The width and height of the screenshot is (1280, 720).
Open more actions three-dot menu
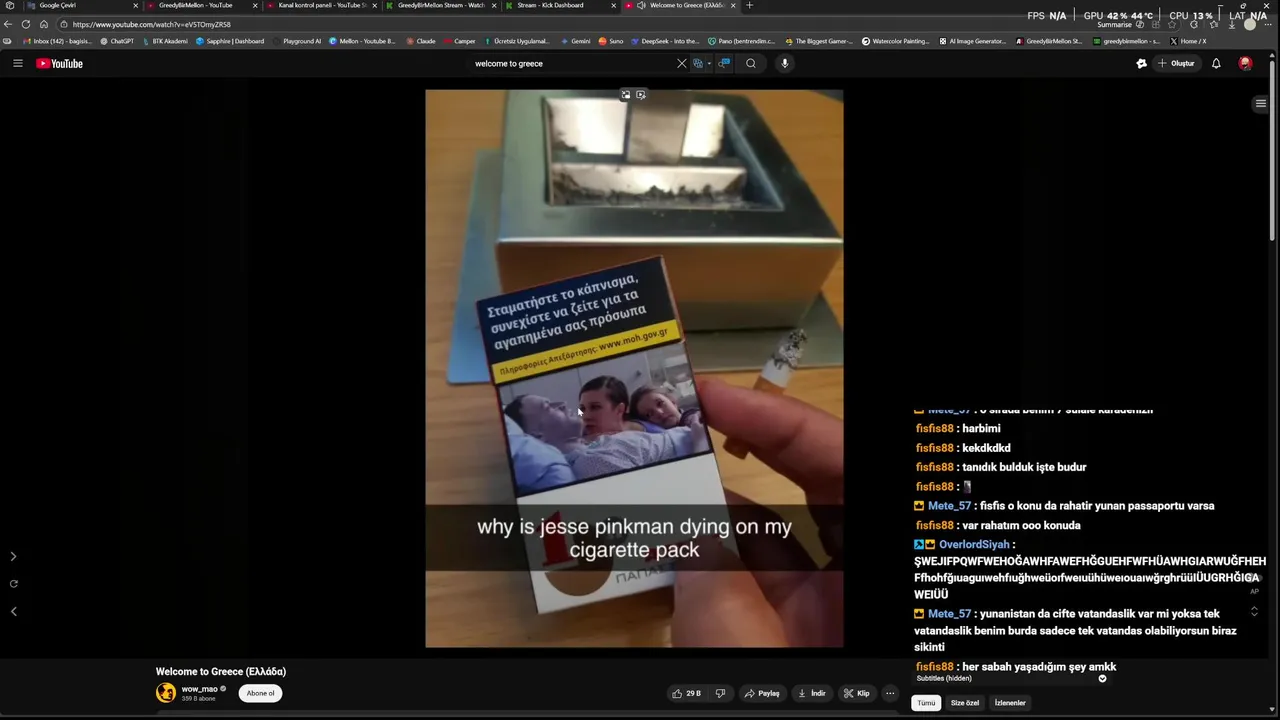(x=890, y=693)
